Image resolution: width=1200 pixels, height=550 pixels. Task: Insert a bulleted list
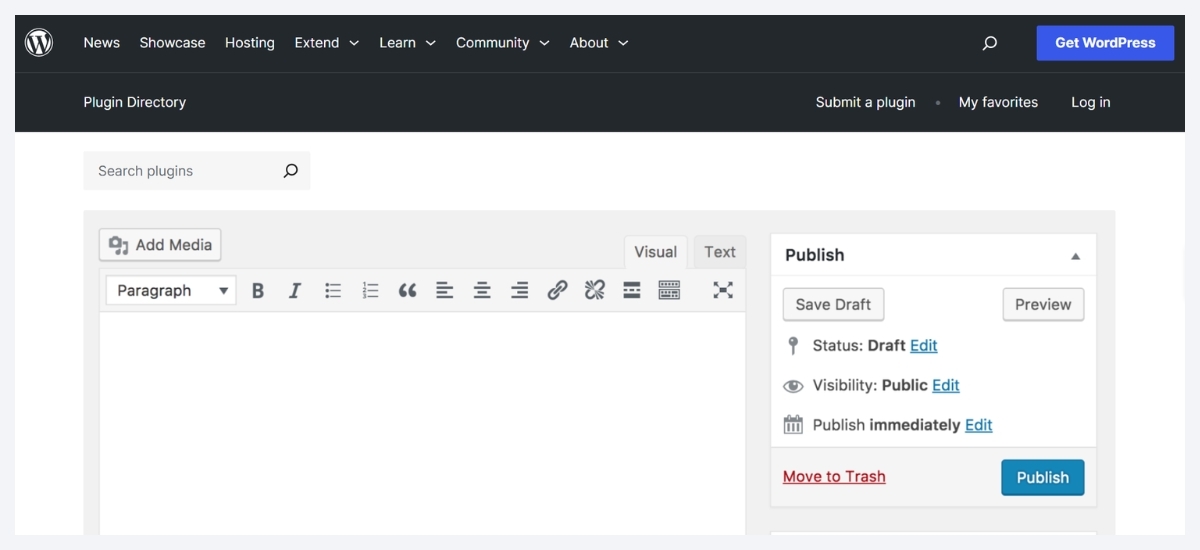pos(333,291)
